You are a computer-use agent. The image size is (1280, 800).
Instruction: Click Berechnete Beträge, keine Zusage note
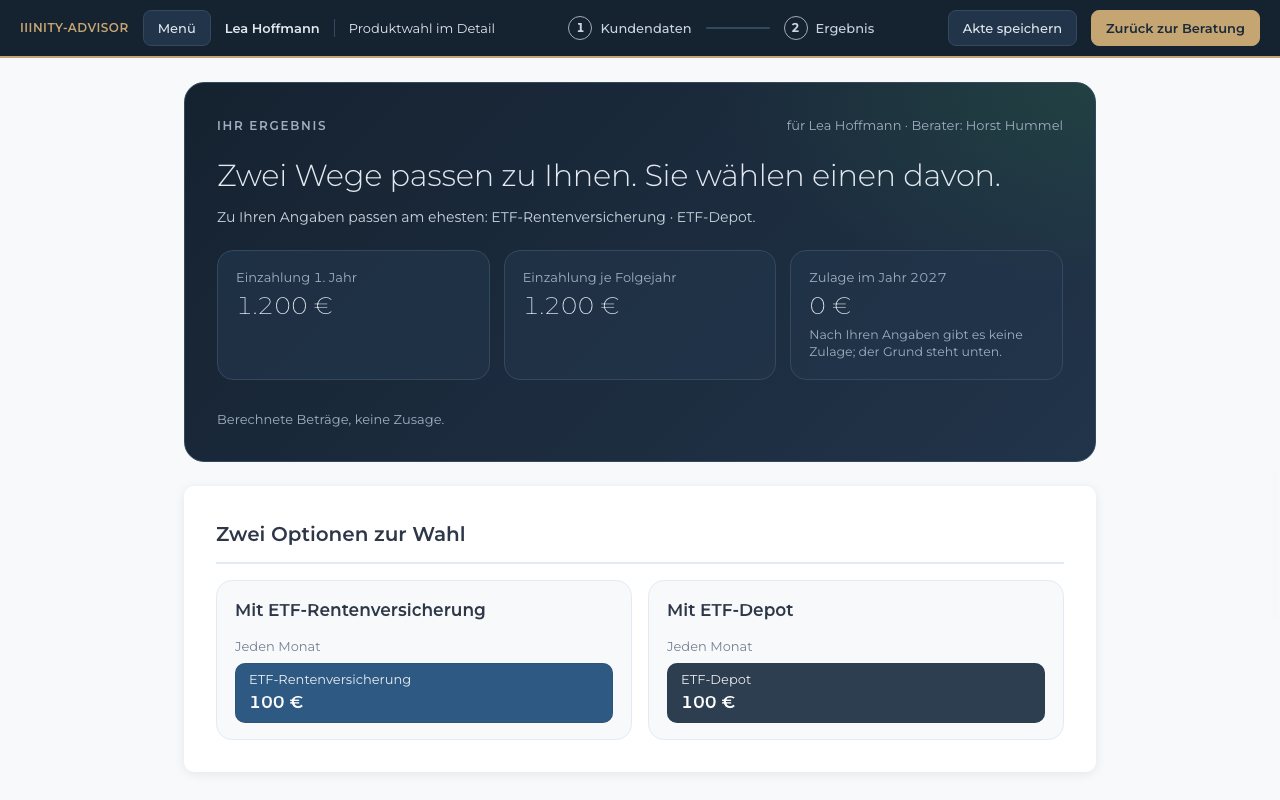(331, 420)
